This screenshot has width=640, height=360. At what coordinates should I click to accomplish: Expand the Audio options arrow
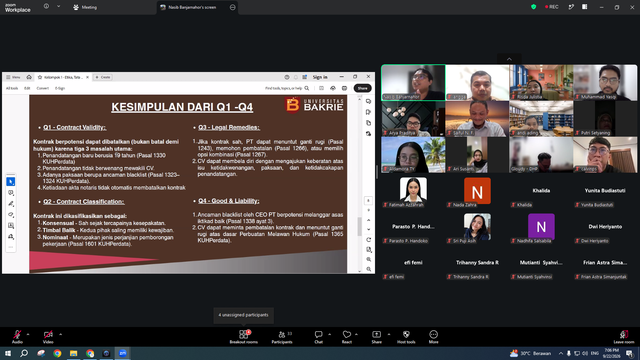[28, 334]
